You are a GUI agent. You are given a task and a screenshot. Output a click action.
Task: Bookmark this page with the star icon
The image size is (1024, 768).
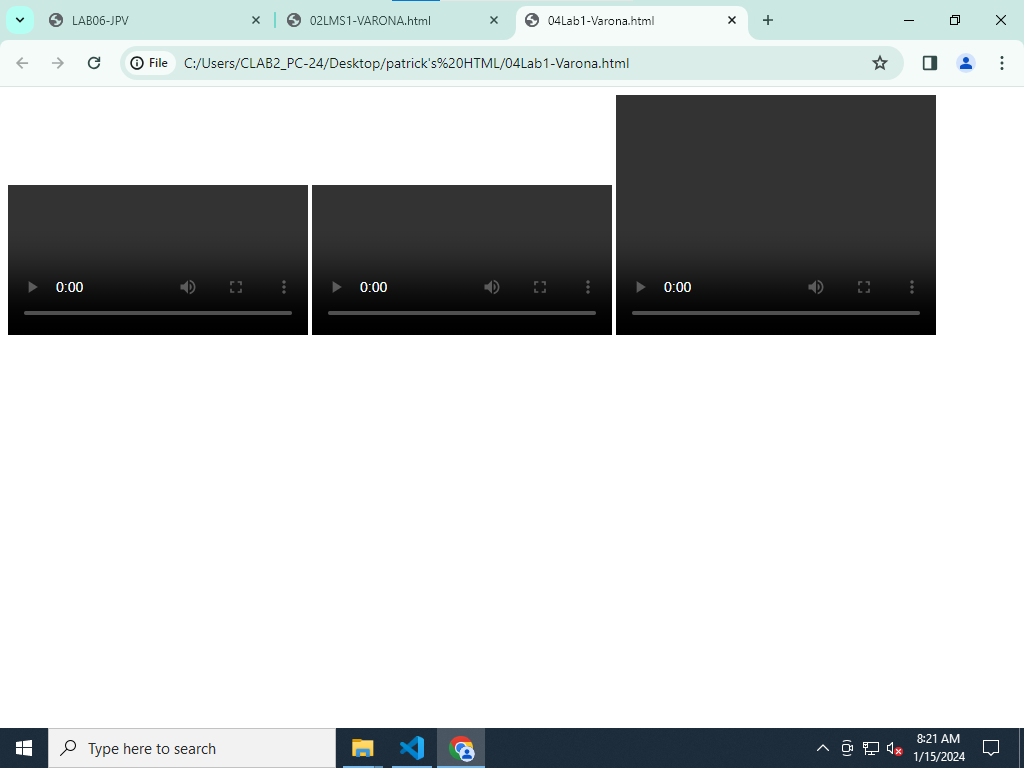point(880,63)
